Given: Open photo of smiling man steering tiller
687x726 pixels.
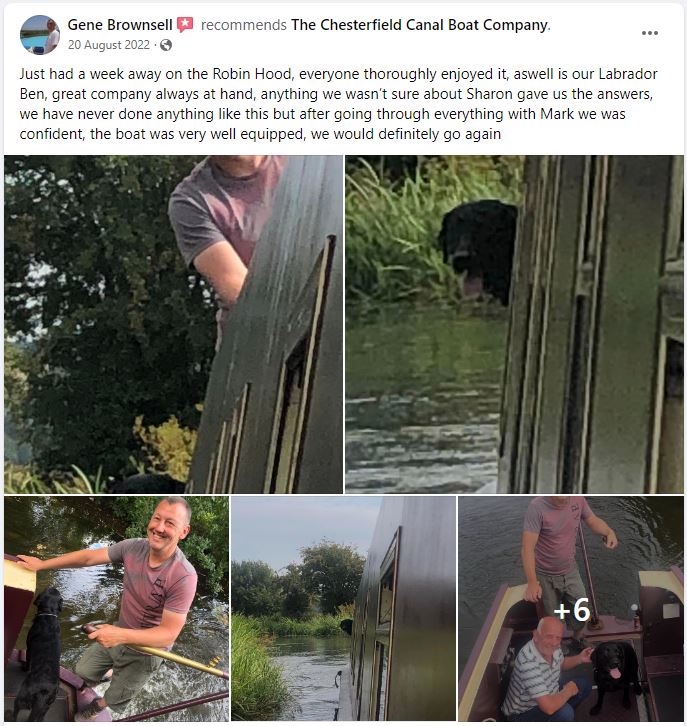Looking at the screenshot, I should click(x=116, y=608).
